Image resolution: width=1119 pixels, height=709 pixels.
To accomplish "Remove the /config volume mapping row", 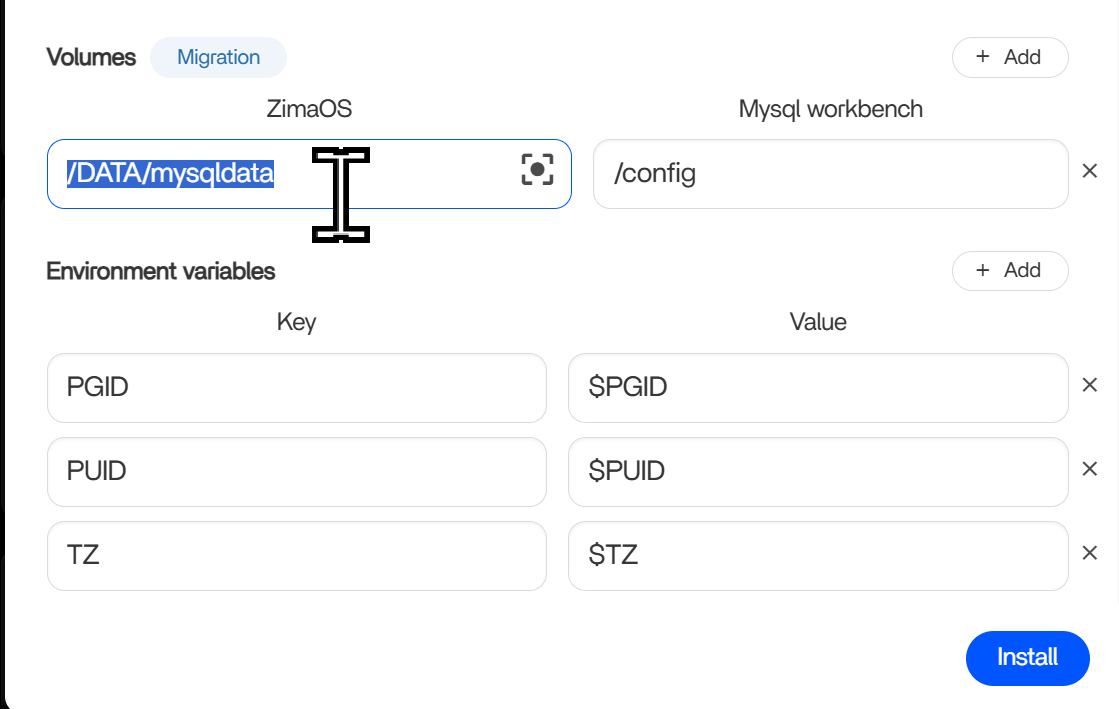I will tap(1090, 172).
